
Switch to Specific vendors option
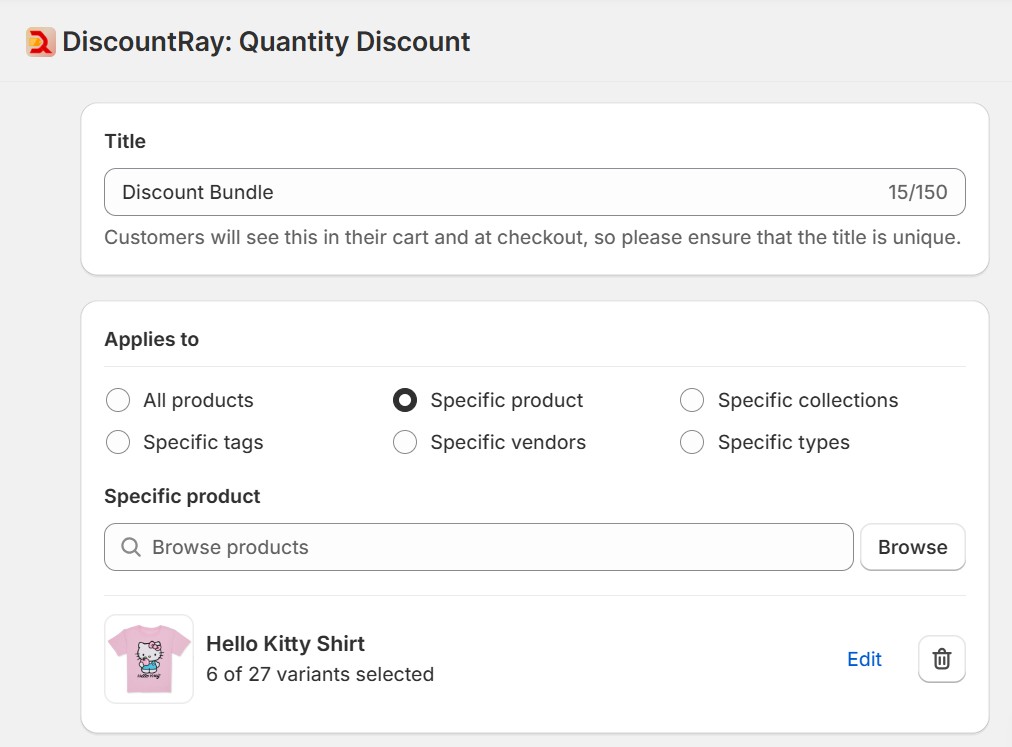(x=405, y=442)
